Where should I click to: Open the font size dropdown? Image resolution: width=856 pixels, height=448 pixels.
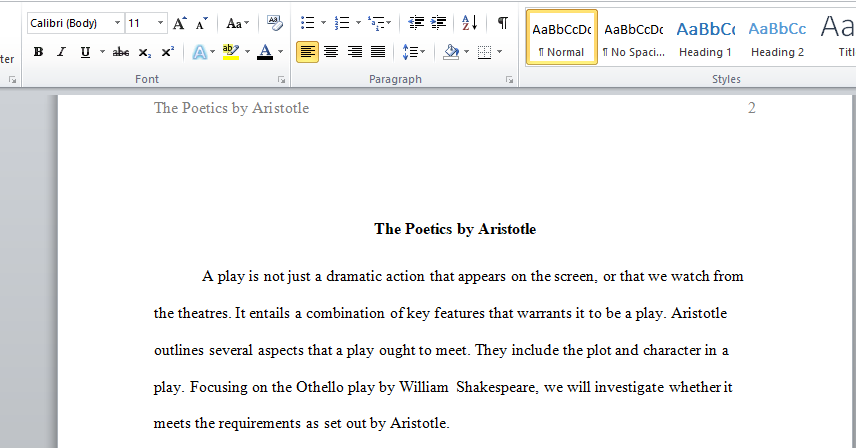tap(160, 23)
